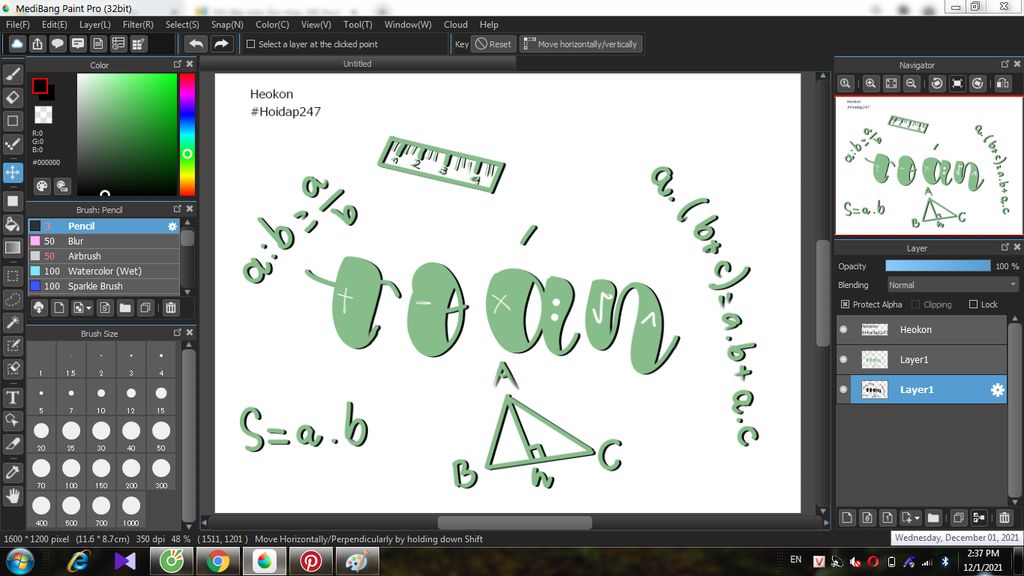Toggle visibility of Heokon layer
The image size is (1024, 576).
843,330
